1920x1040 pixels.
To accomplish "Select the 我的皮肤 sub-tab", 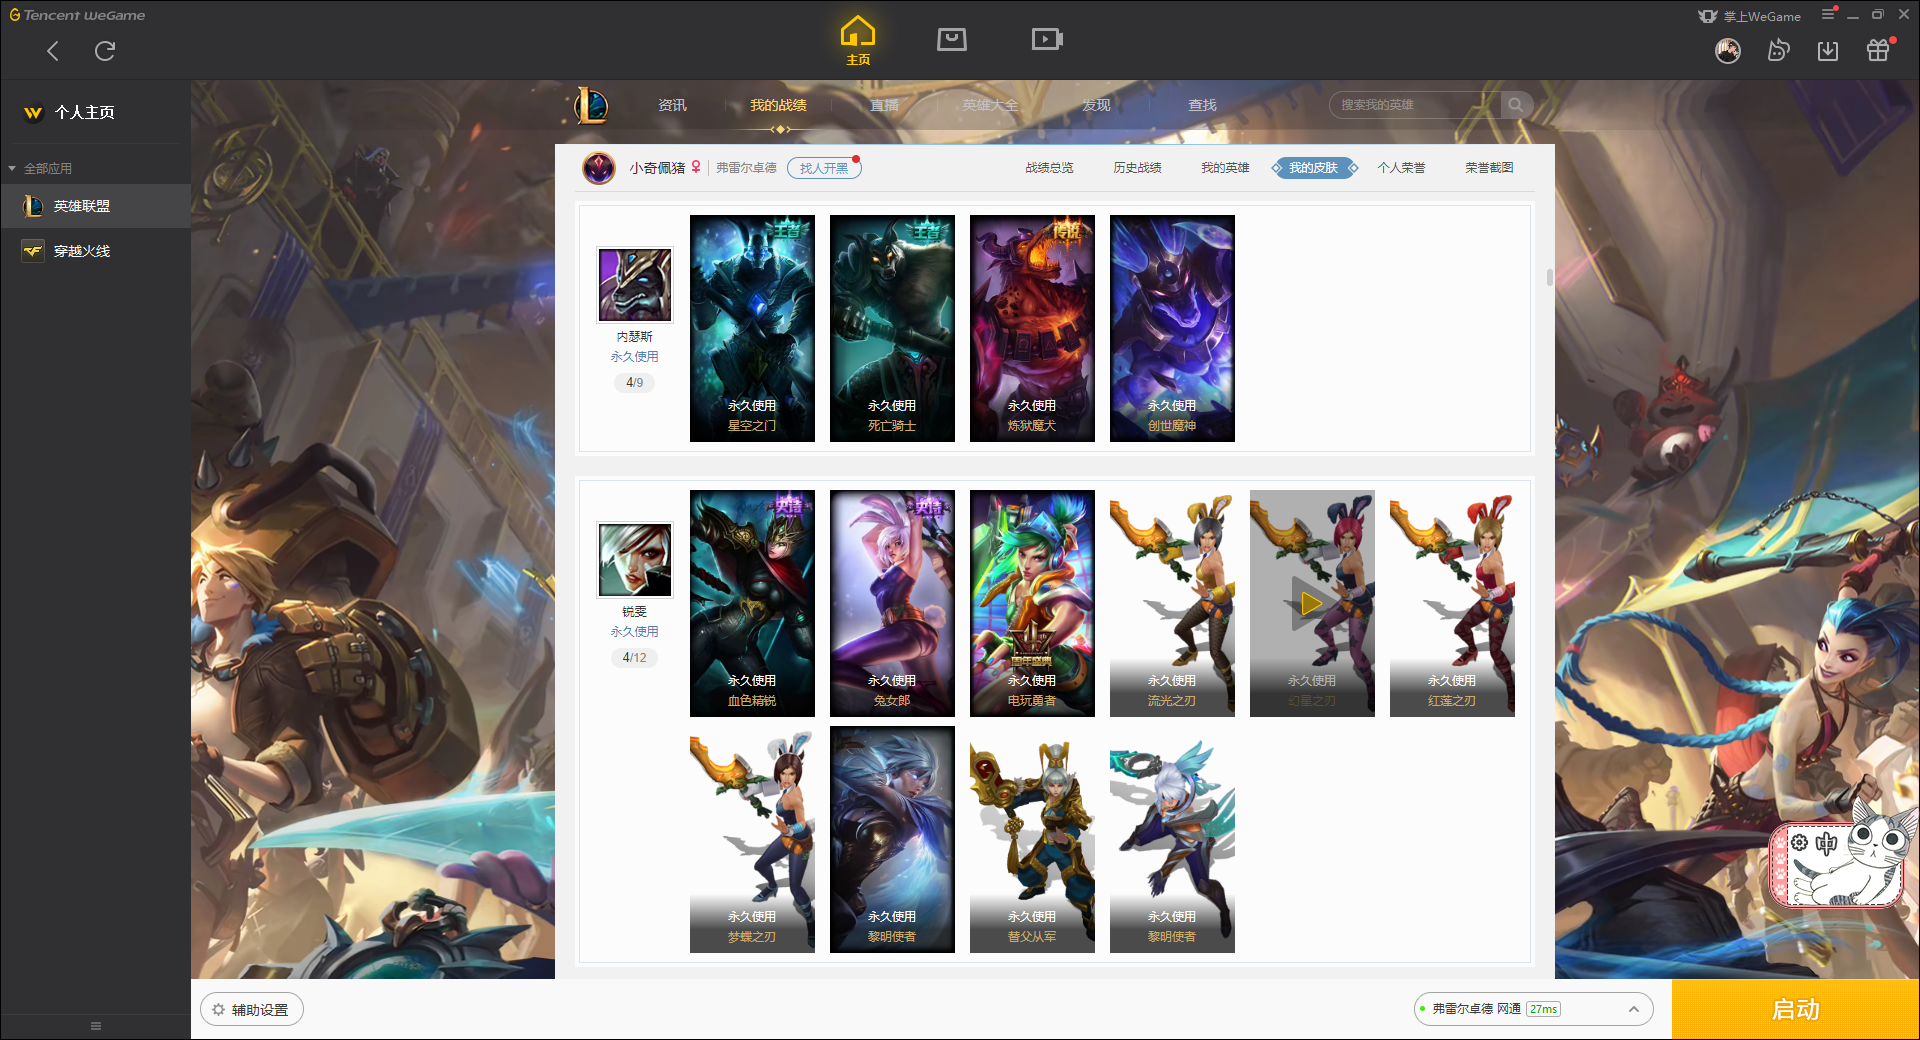I will point(1313,168).
